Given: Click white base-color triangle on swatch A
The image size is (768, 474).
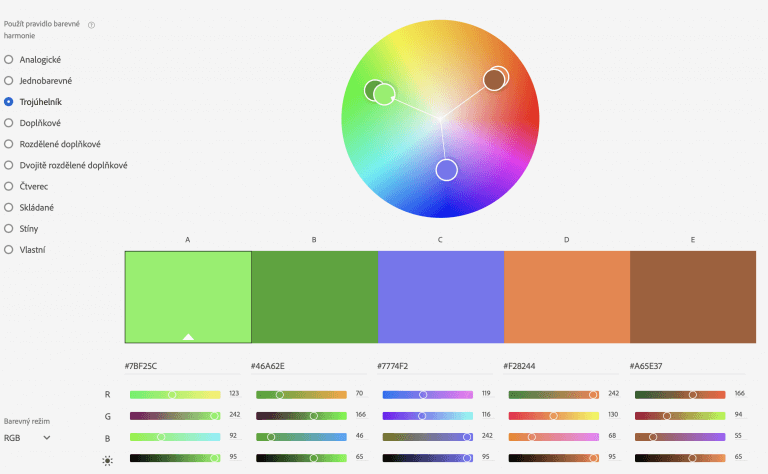Looking at the screenshot, I should (188, 336).
